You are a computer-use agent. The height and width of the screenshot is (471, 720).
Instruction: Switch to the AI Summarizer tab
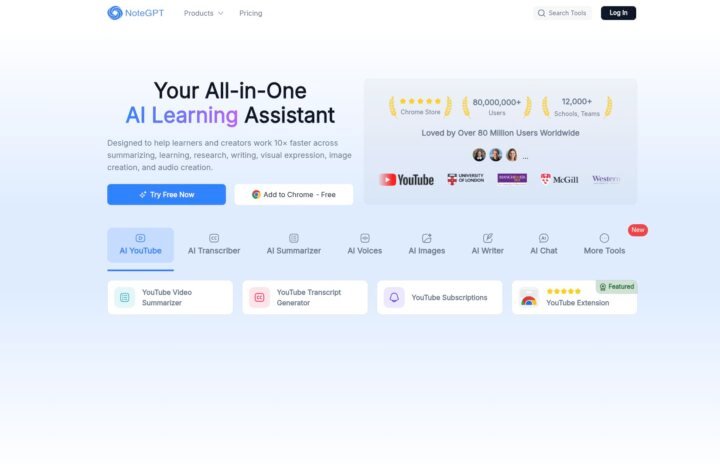[x=294, y=245]
